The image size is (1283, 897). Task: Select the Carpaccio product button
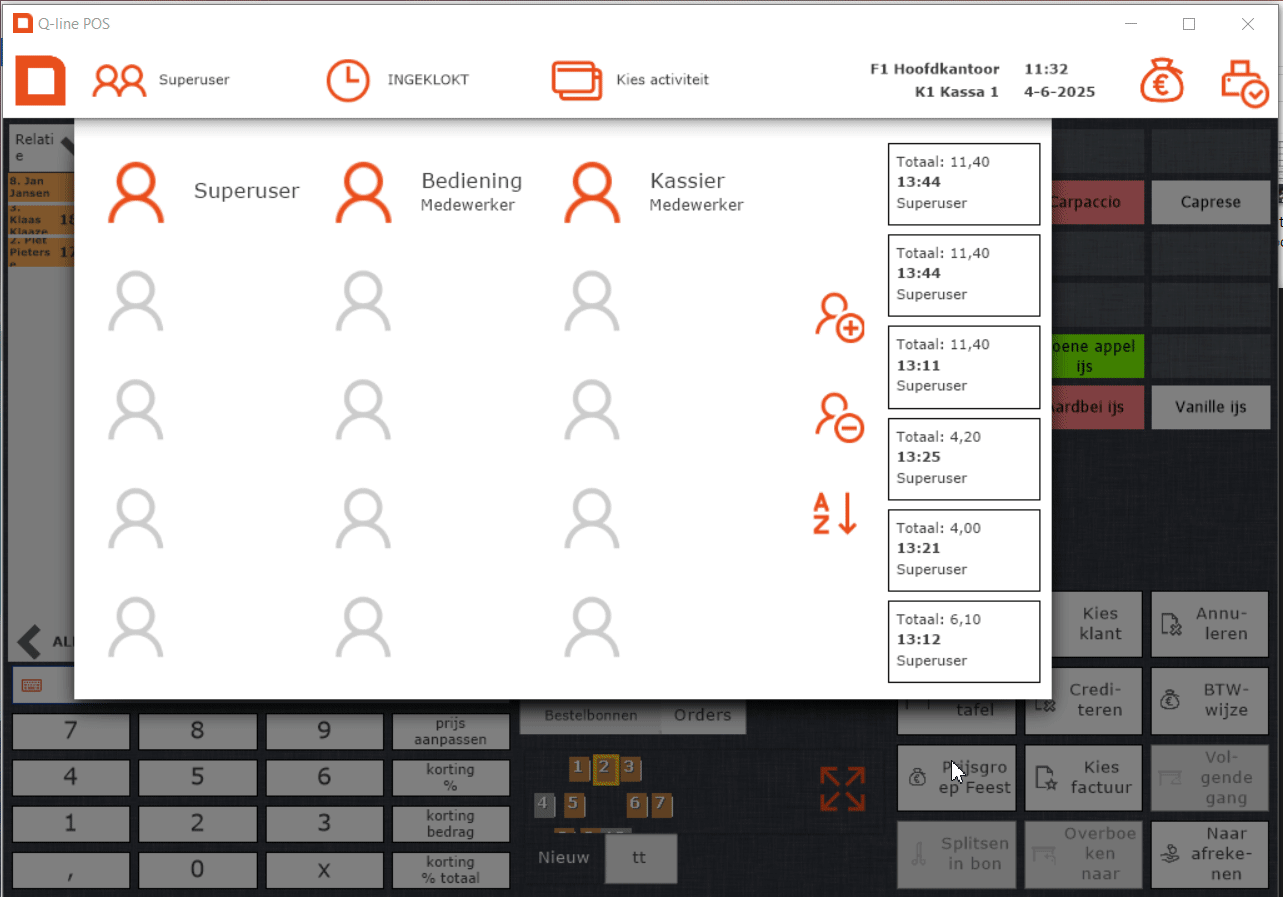click(x=1097, y=202)
